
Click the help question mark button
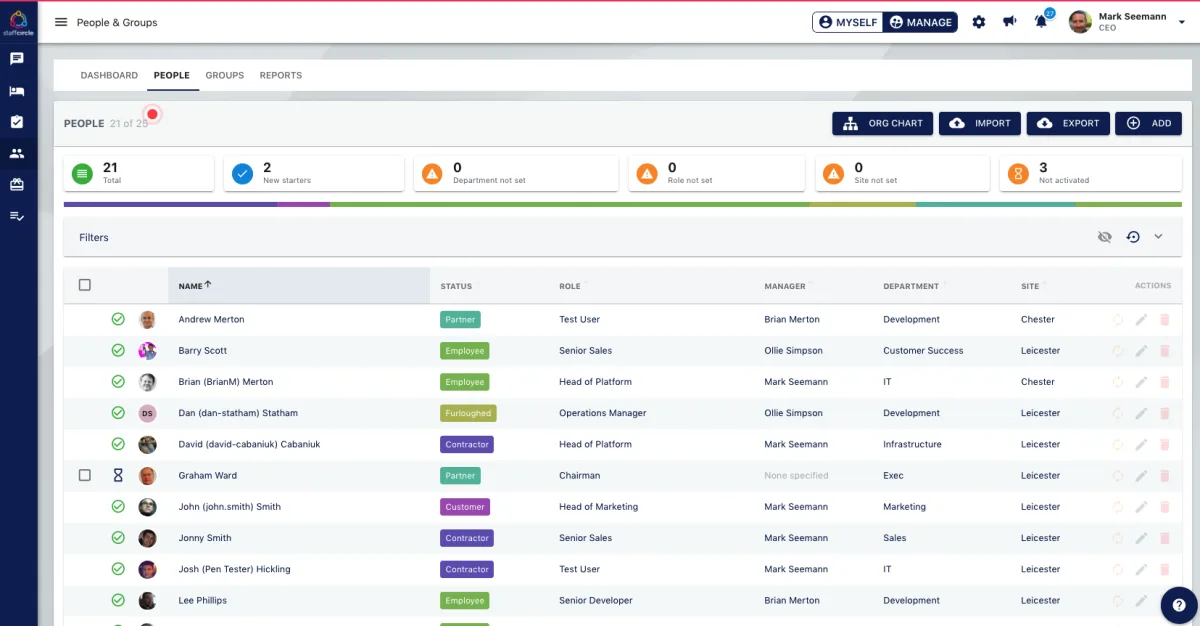[1179, 605]
